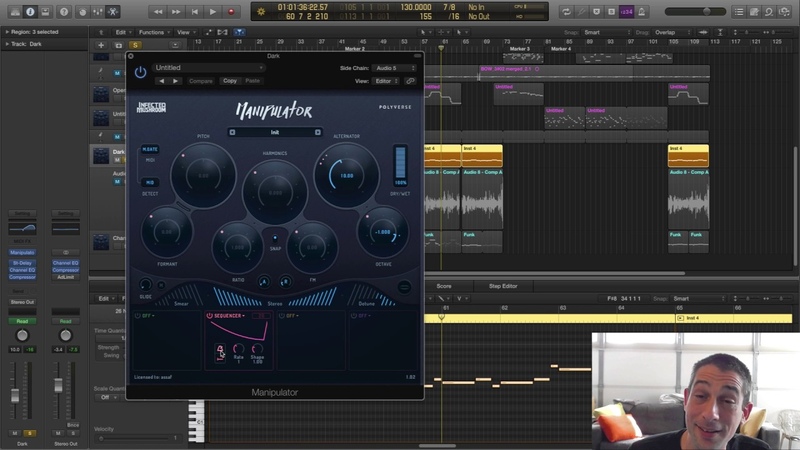Viewport: 800px width, 450px height.
Task: Open the tracks area Functions menu
Action: [154, 32]
